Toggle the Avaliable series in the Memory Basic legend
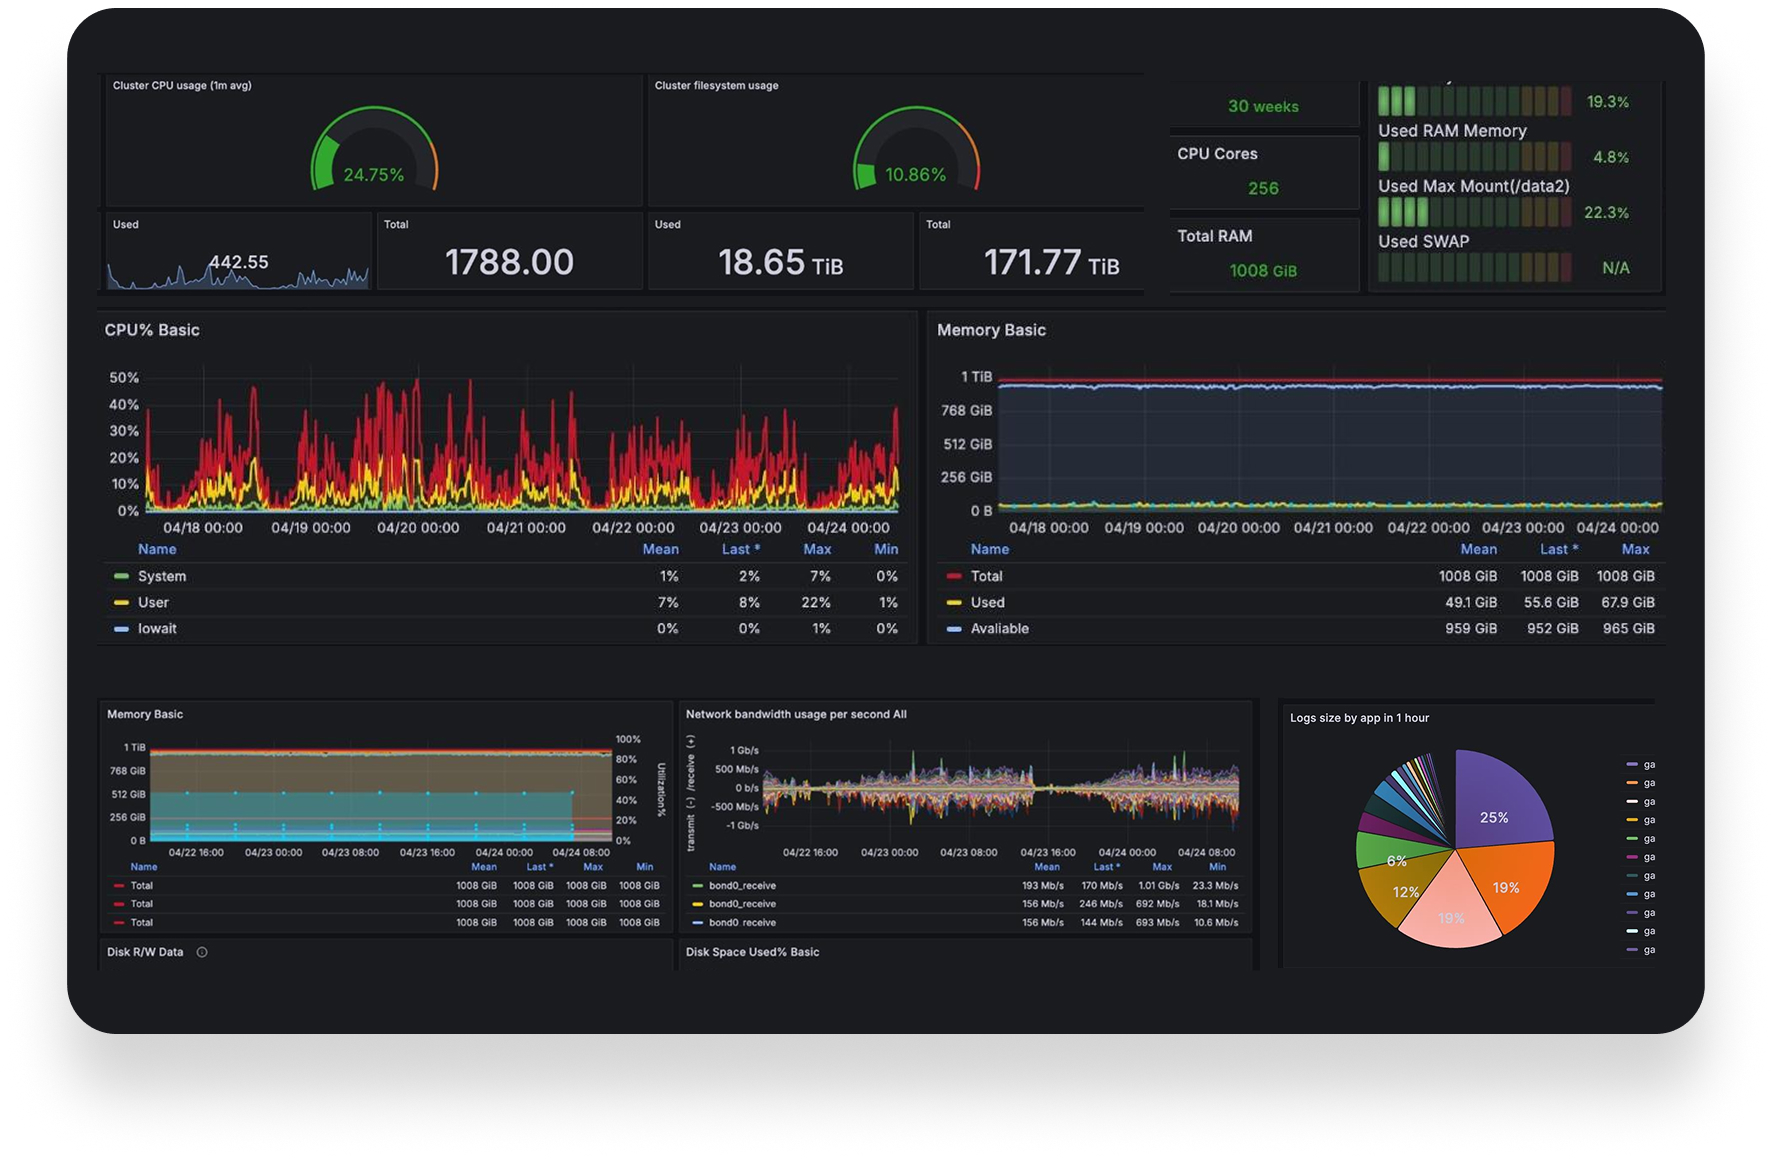The width and height of the screenshot is (1771, 1159). pos(999,628)
